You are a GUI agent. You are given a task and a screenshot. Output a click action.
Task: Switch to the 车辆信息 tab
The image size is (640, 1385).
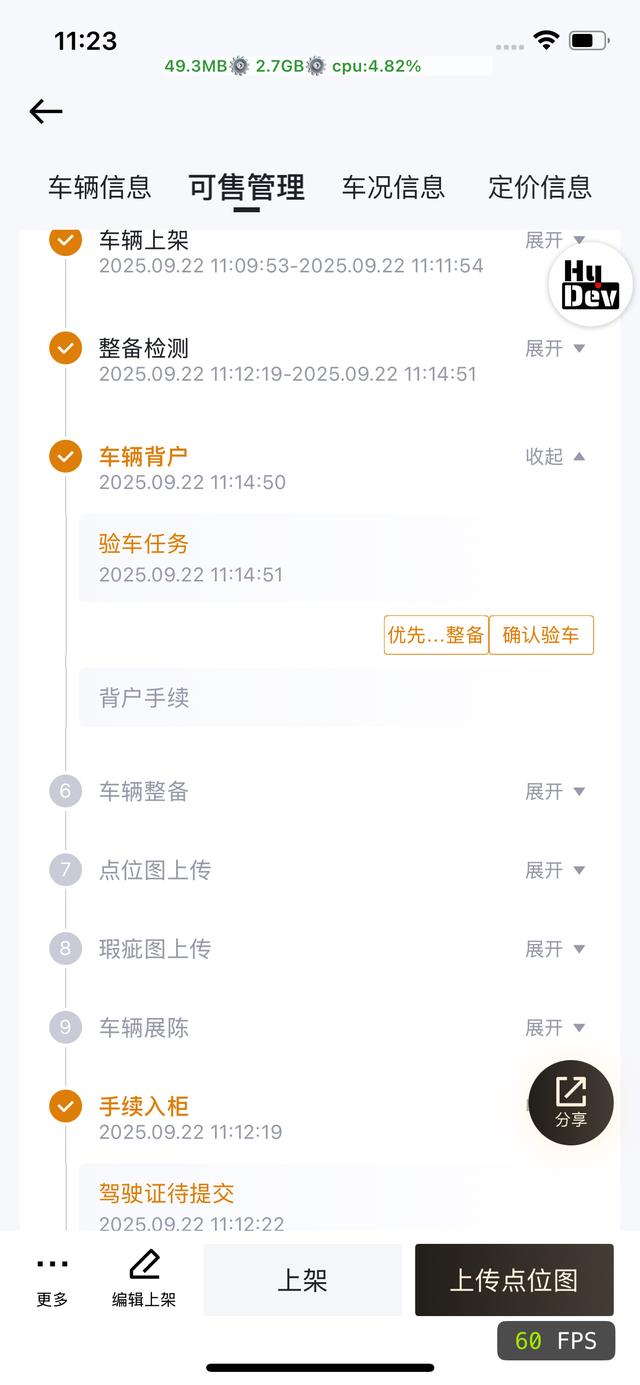[100, 187]
